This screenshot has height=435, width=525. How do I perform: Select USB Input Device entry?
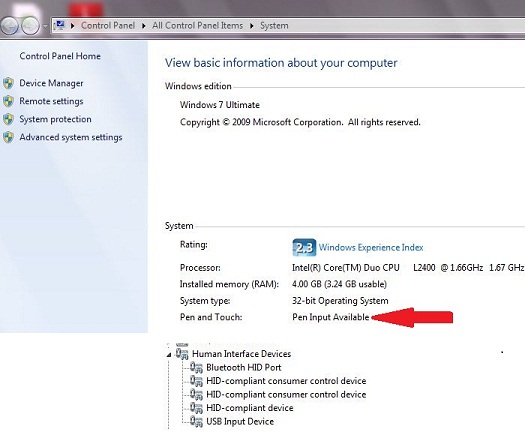click(x=240, y=422)
